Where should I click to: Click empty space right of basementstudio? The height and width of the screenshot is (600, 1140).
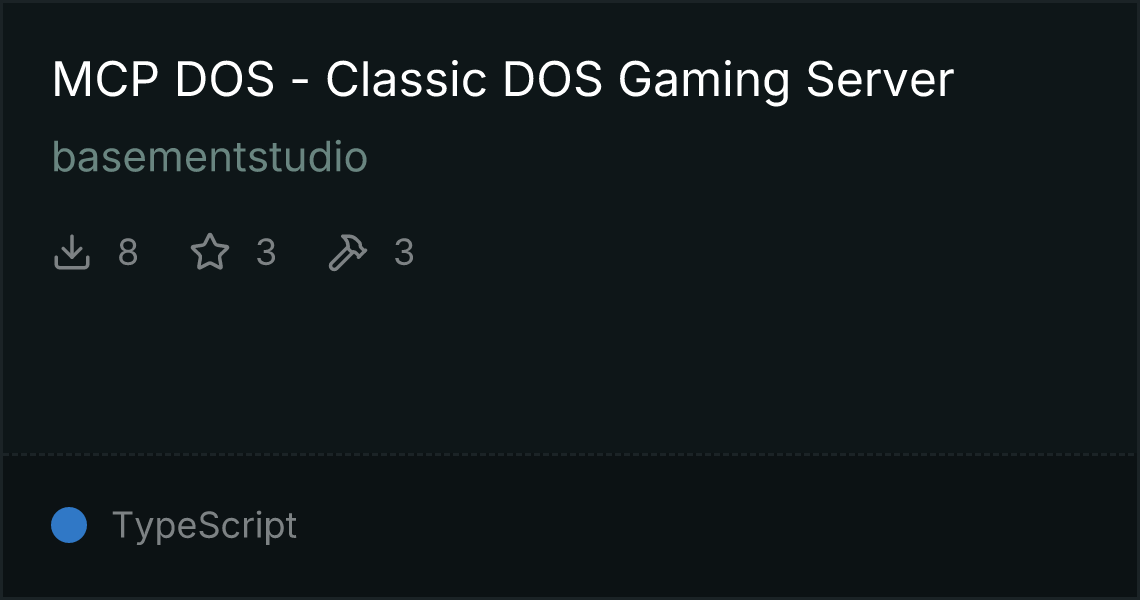(x=749, y=156)
